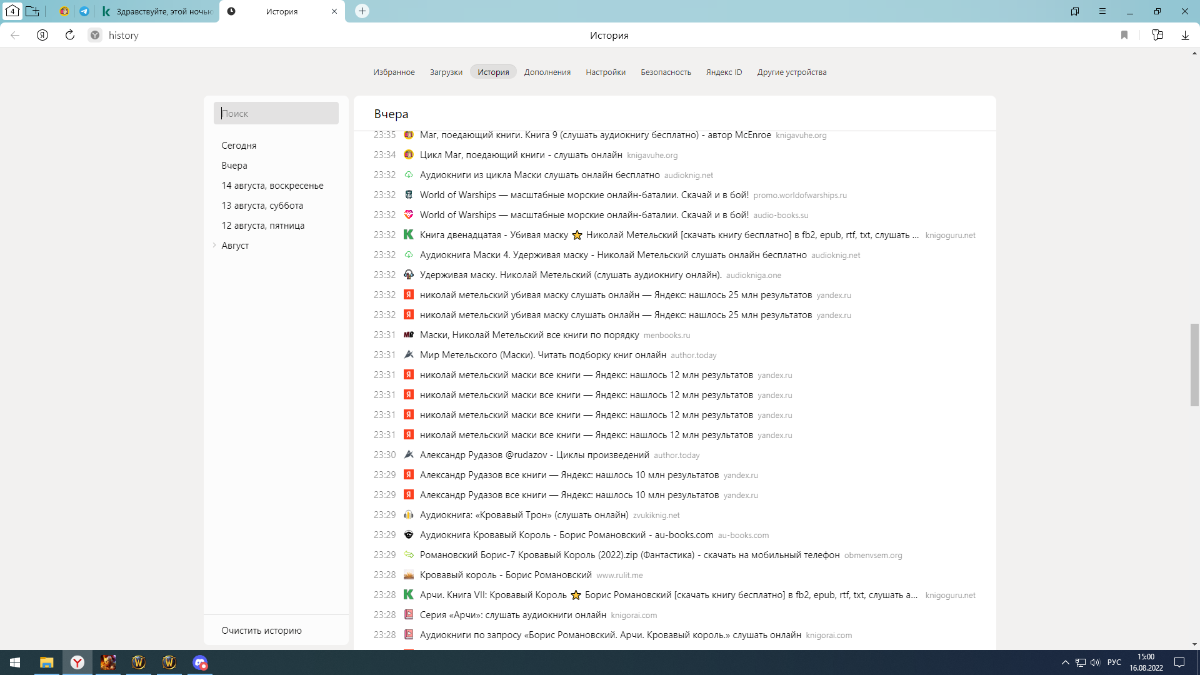Open Аудиокниги из цикла Маски entry
This screenshot has width=1200, height=675.
pyautogui.click(x=540, y=175)
